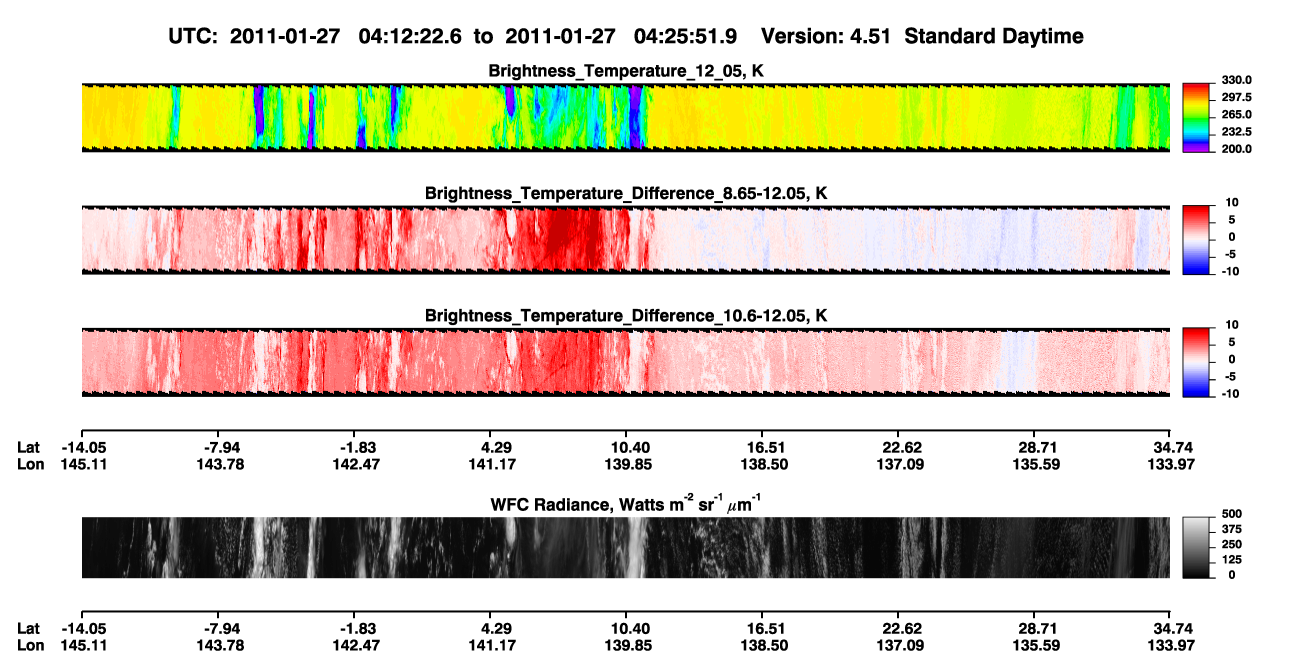This screenshot has height=667, width=1300.
Task: Click longitude 135.59 on the upper axis
Action: point(1037,464)
